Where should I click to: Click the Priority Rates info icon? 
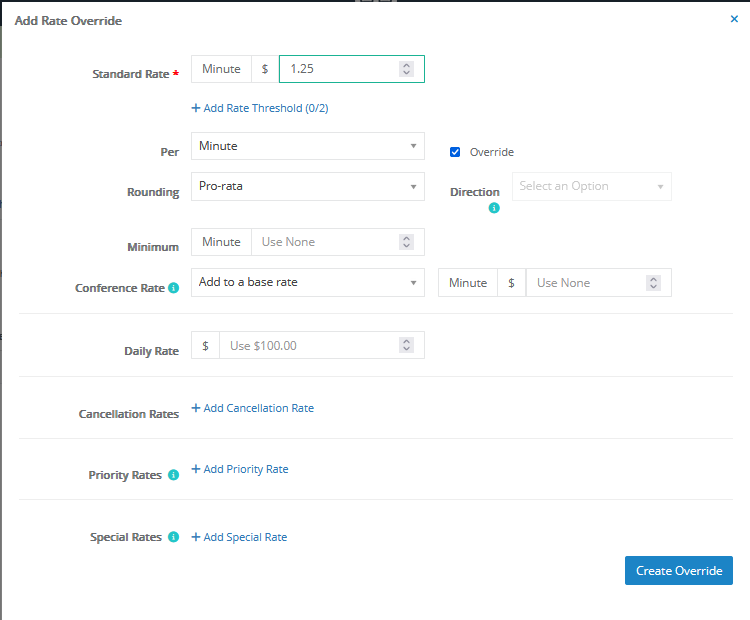point(174,475)
